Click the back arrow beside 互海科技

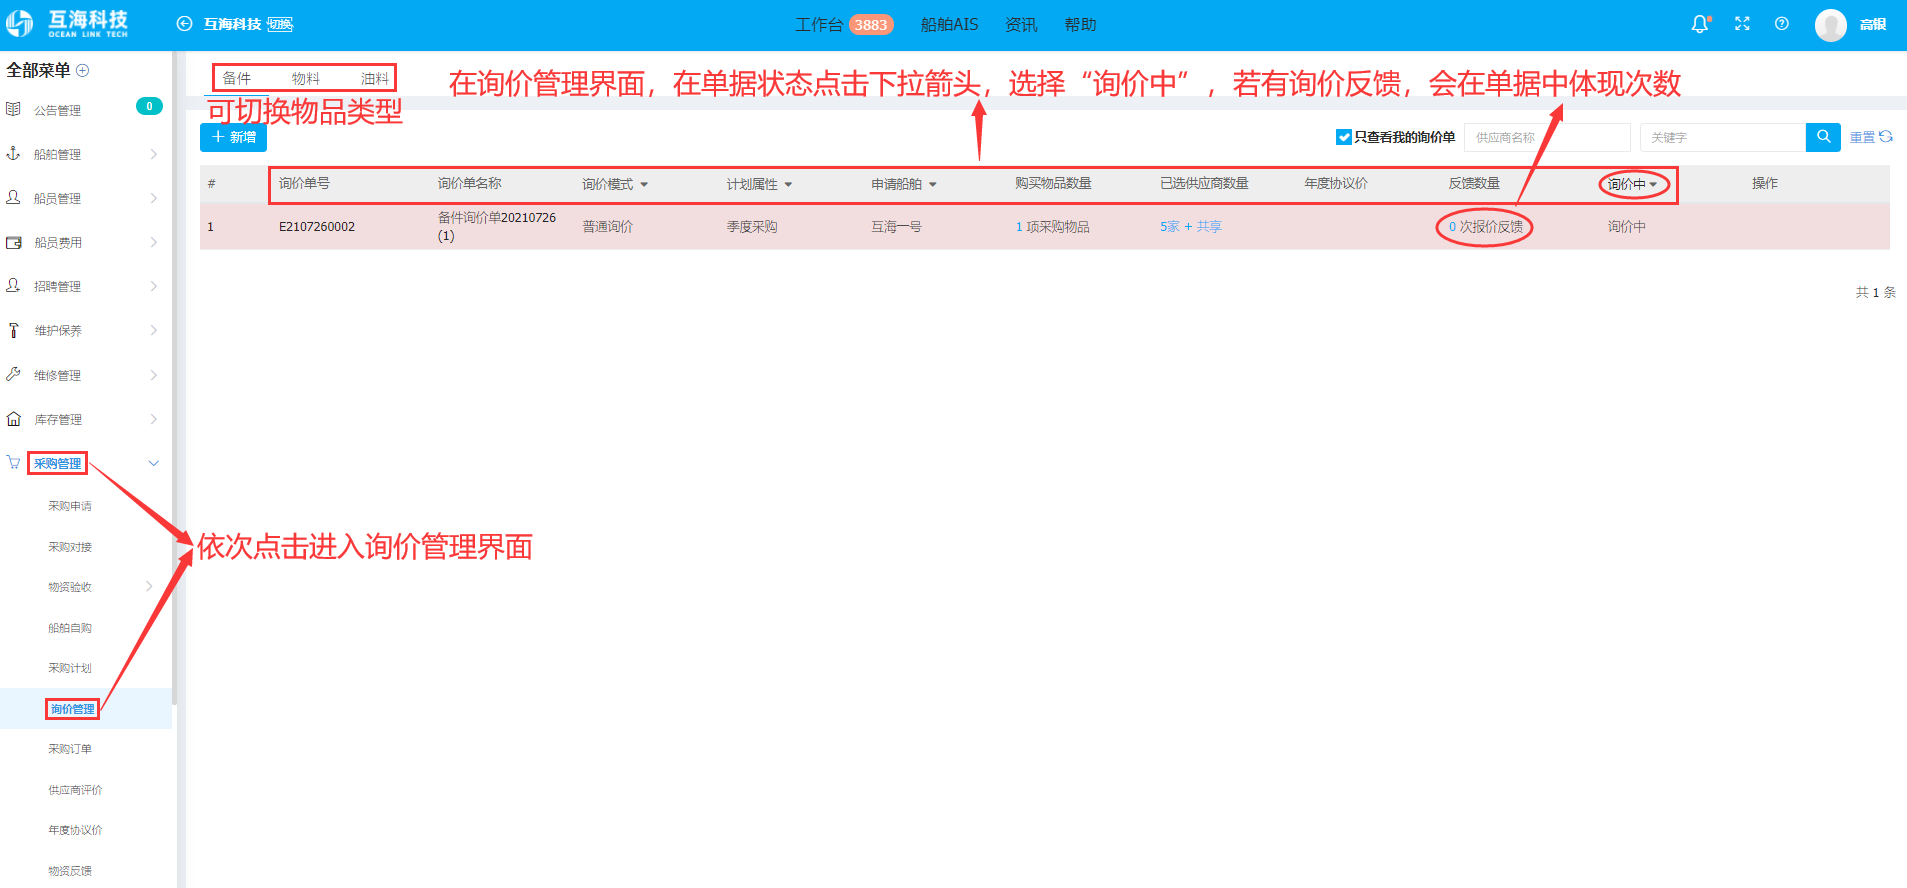click(184, 24)
